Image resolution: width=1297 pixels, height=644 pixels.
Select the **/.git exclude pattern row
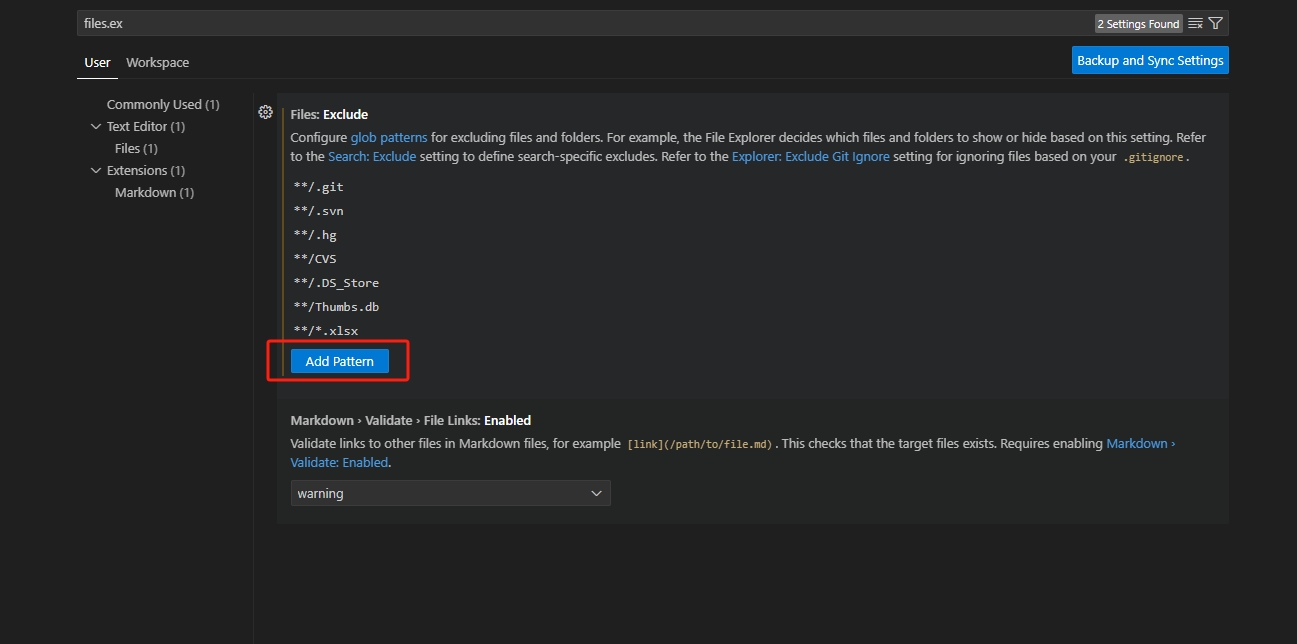coord(319,187)
